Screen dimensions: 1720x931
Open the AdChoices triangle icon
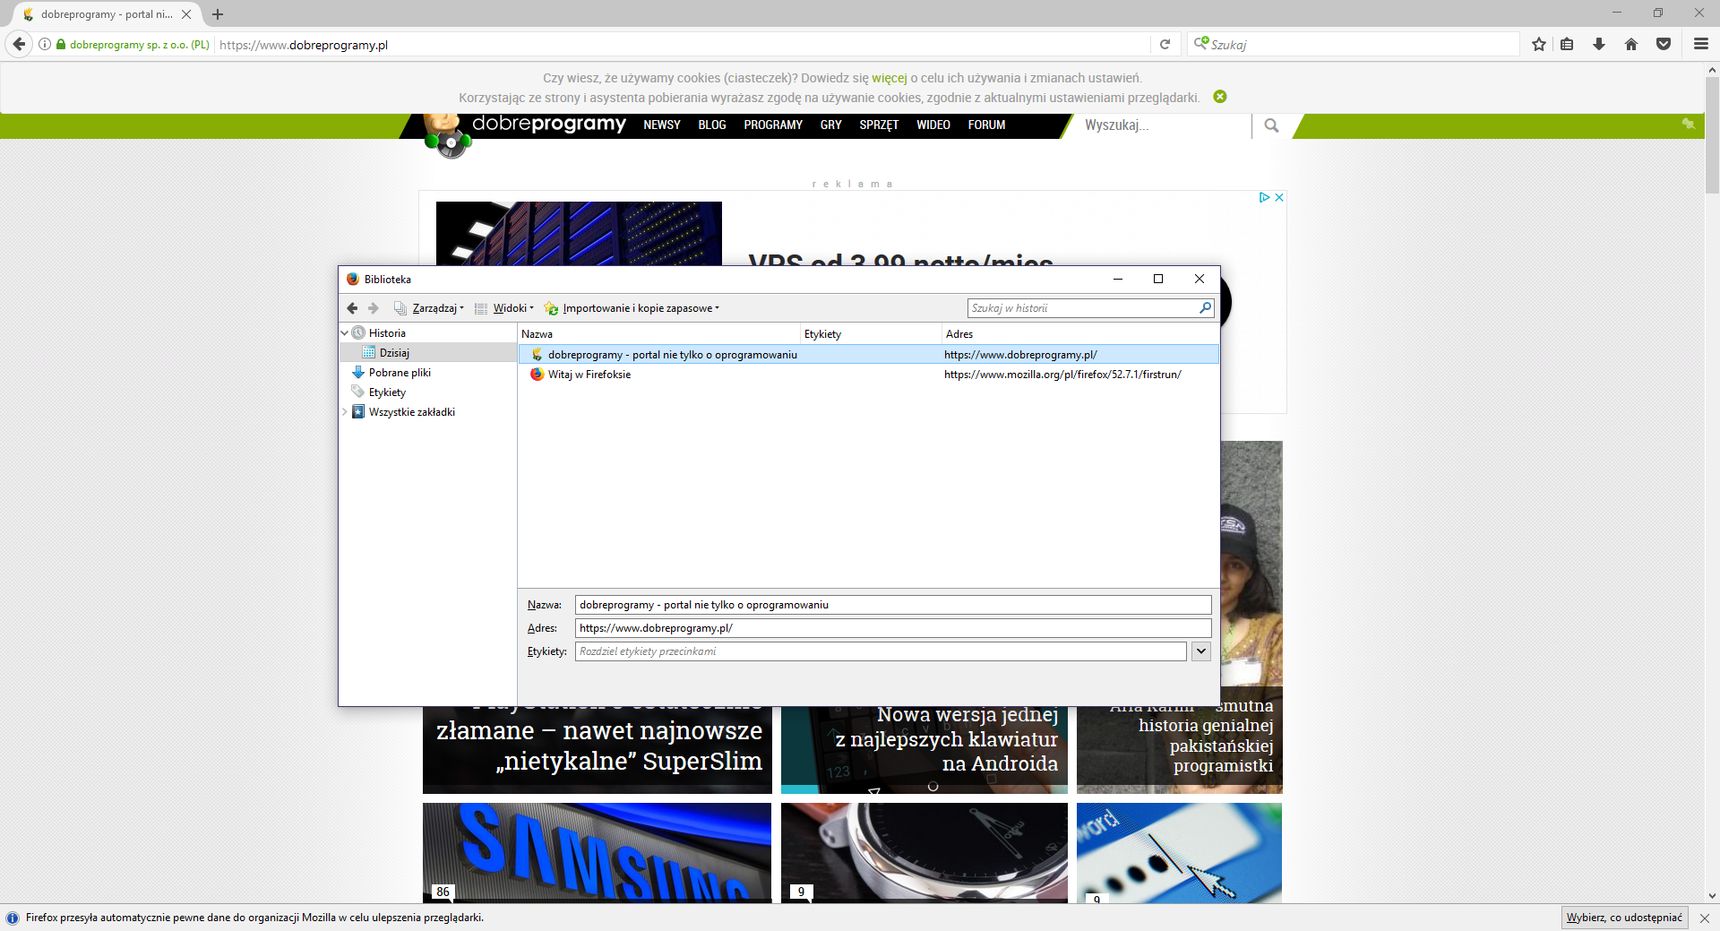[x=1264, y=197]
